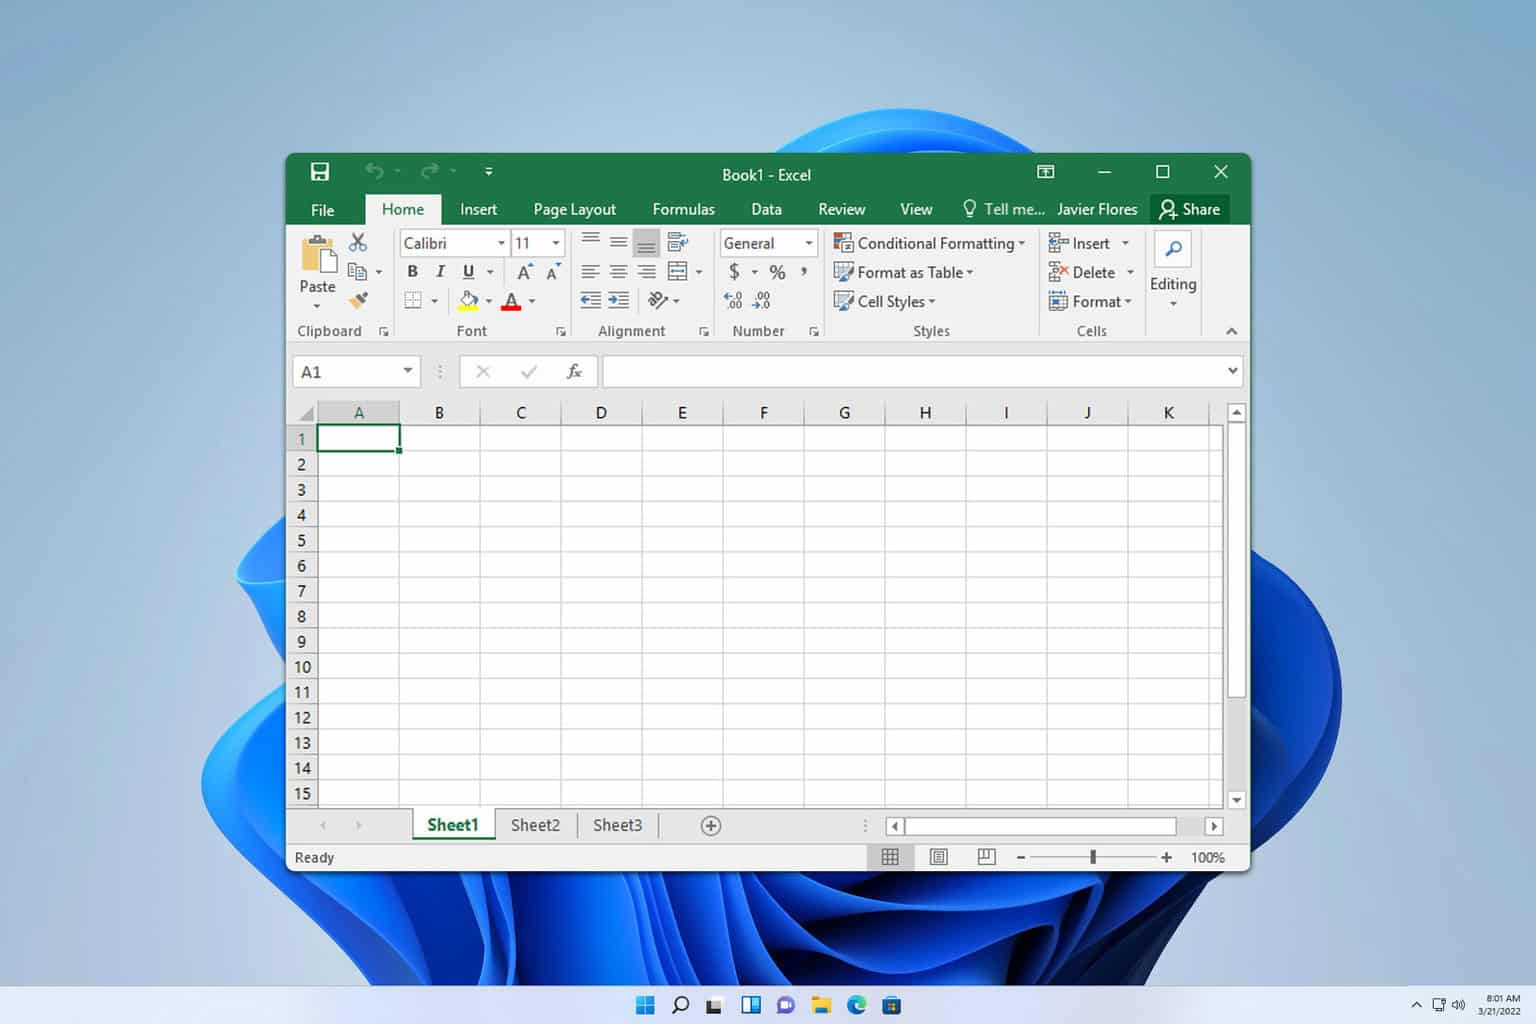This screenshot has height=1024, width=1536.
Task: Switch to Page Layout view in status bar
Action: (938, 857)
